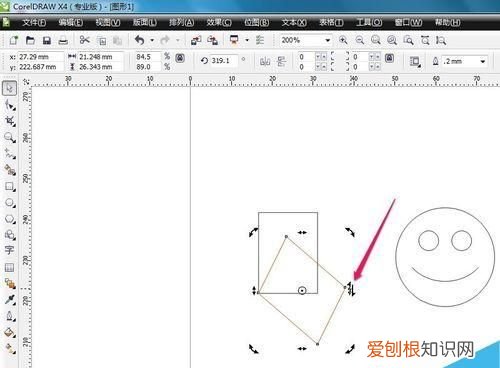
Task: Open the 效果(C) menu
Action: pyautogui.click(x=219, y=22)
